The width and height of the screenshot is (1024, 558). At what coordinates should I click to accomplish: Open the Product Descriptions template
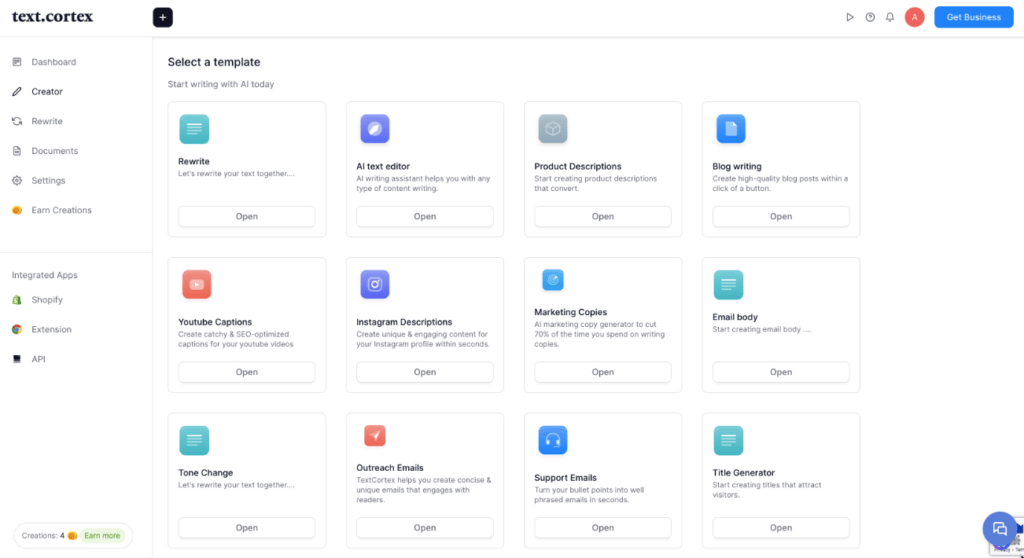click(x=603, y=216)
